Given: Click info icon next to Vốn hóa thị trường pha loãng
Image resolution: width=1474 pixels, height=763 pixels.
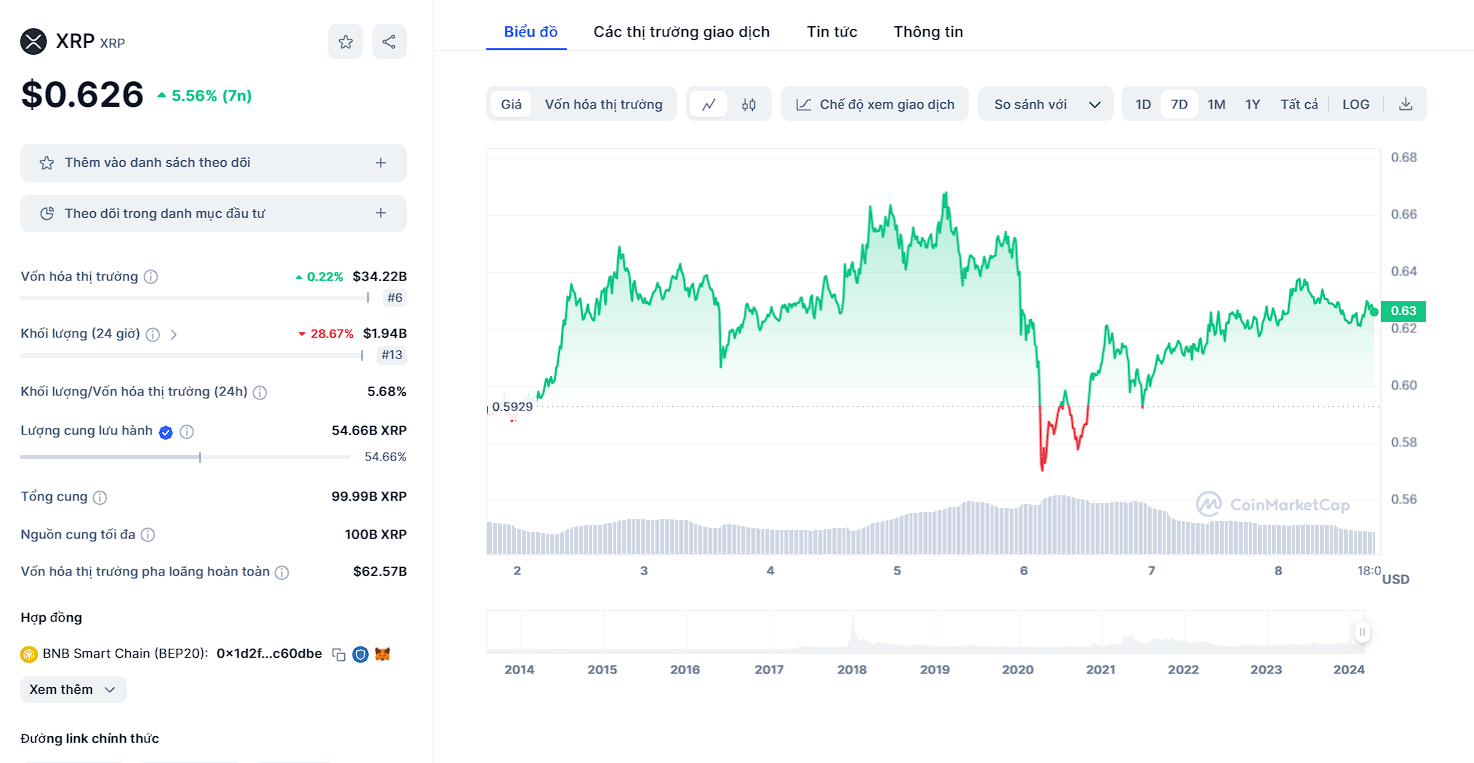Looking at the screenshot, I should click(x=282, y=573).
